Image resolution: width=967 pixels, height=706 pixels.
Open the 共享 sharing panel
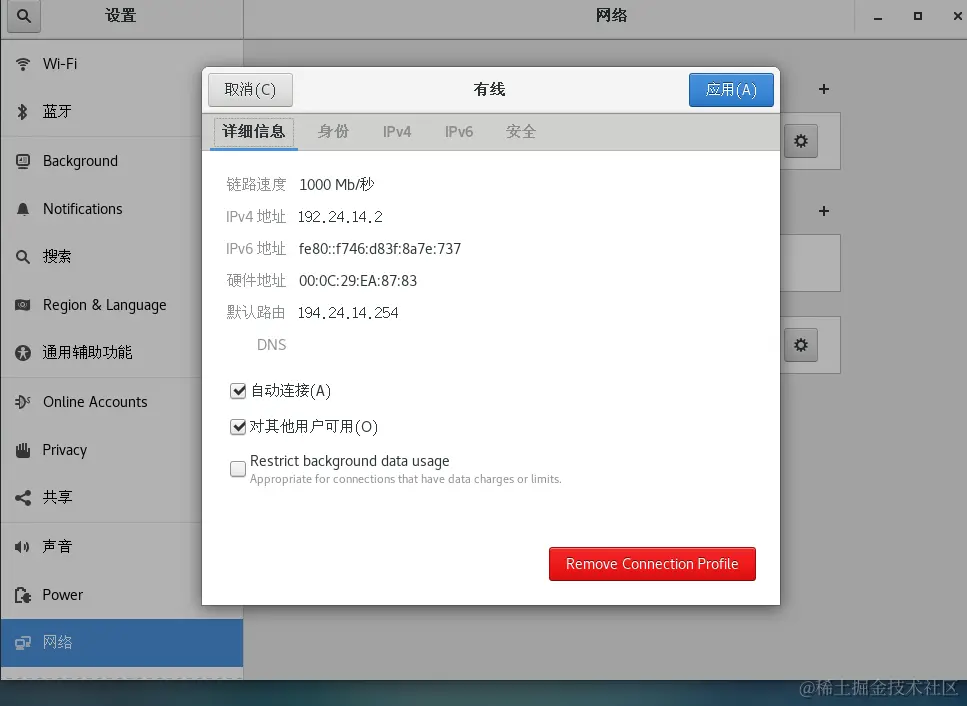click(122, 498)
